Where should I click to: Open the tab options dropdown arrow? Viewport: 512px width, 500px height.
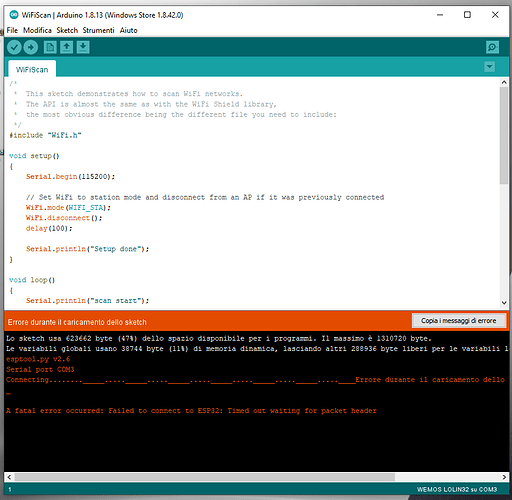pyautogui.click(x=489, y=67)
